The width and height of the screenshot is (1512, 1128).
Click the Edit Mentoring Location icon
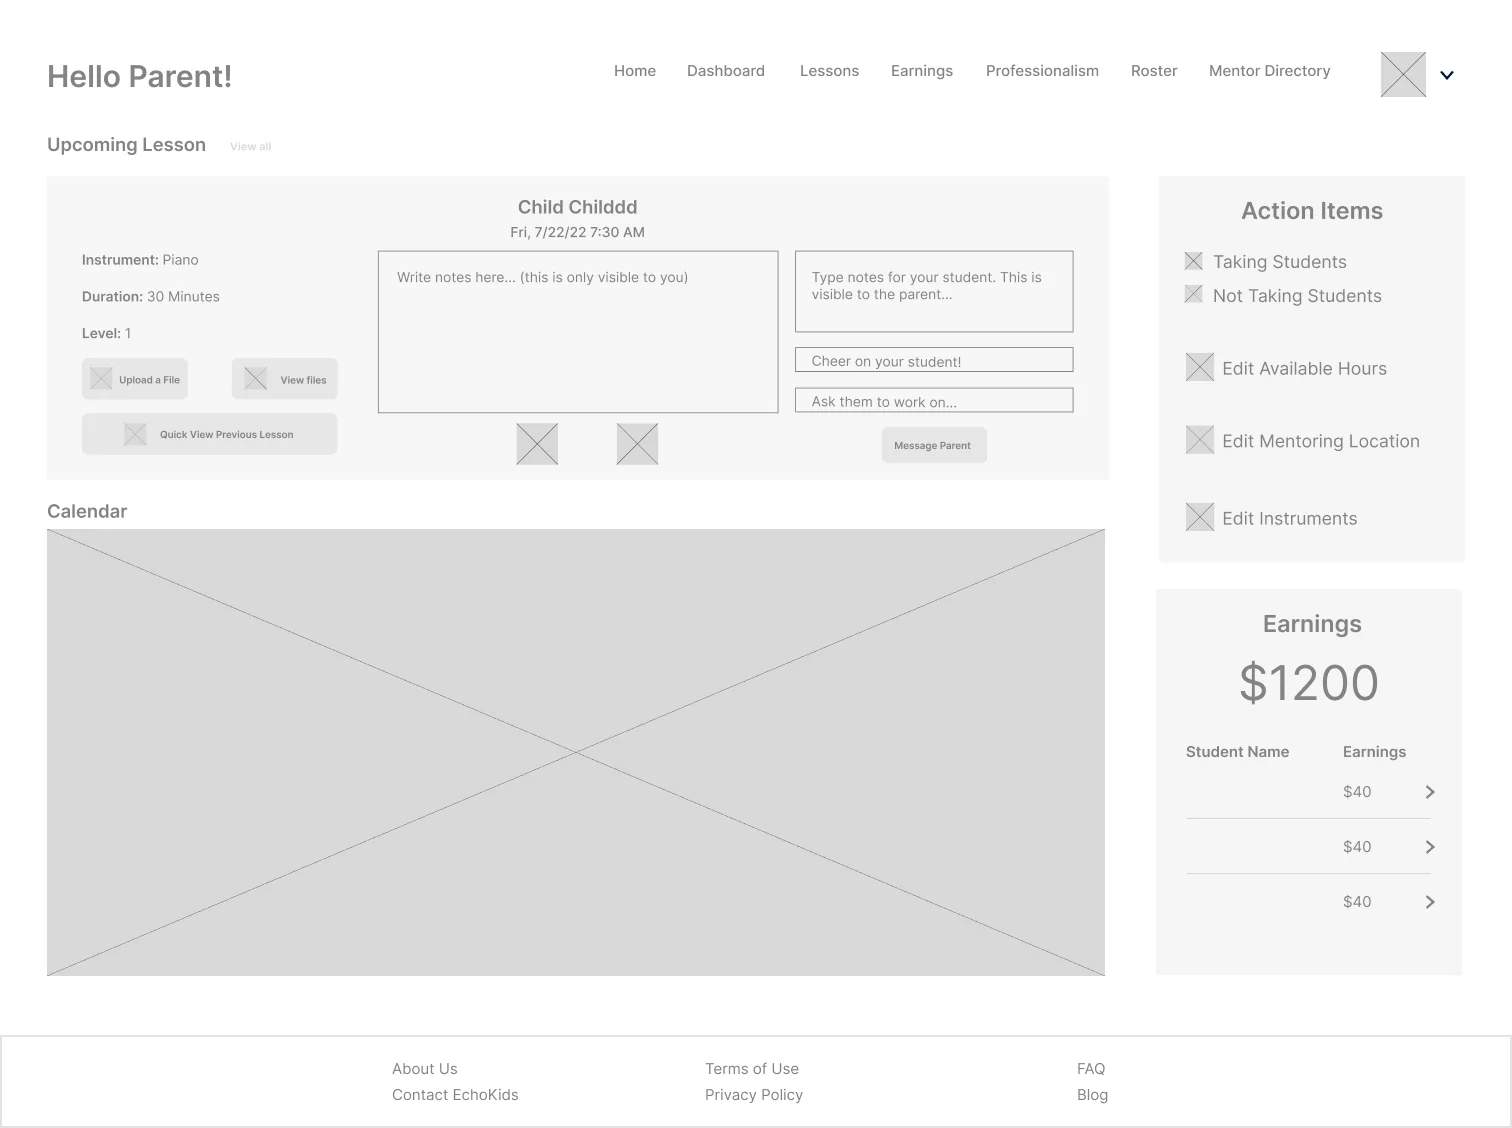pos(1199,440)
